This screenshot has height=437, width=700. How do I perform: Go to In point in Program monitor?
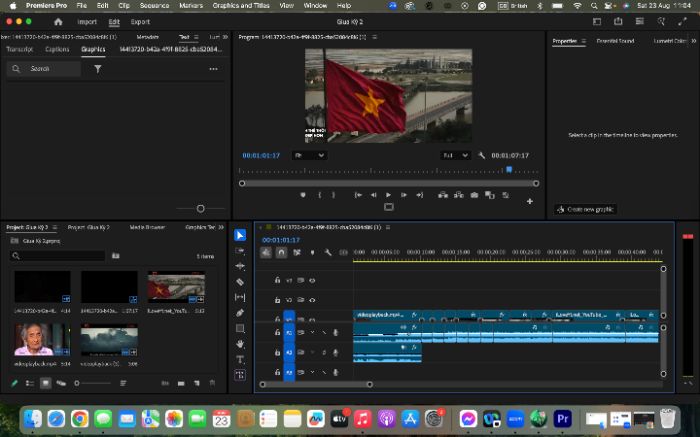(x=358, y=195)
